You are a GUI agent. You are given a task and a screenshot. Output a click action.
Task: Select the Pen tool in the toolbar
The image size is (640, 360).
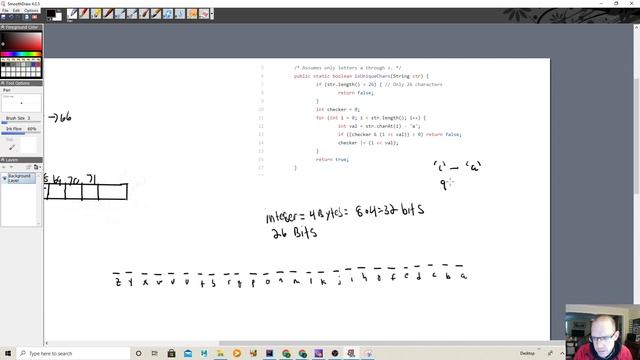(72, 14)
